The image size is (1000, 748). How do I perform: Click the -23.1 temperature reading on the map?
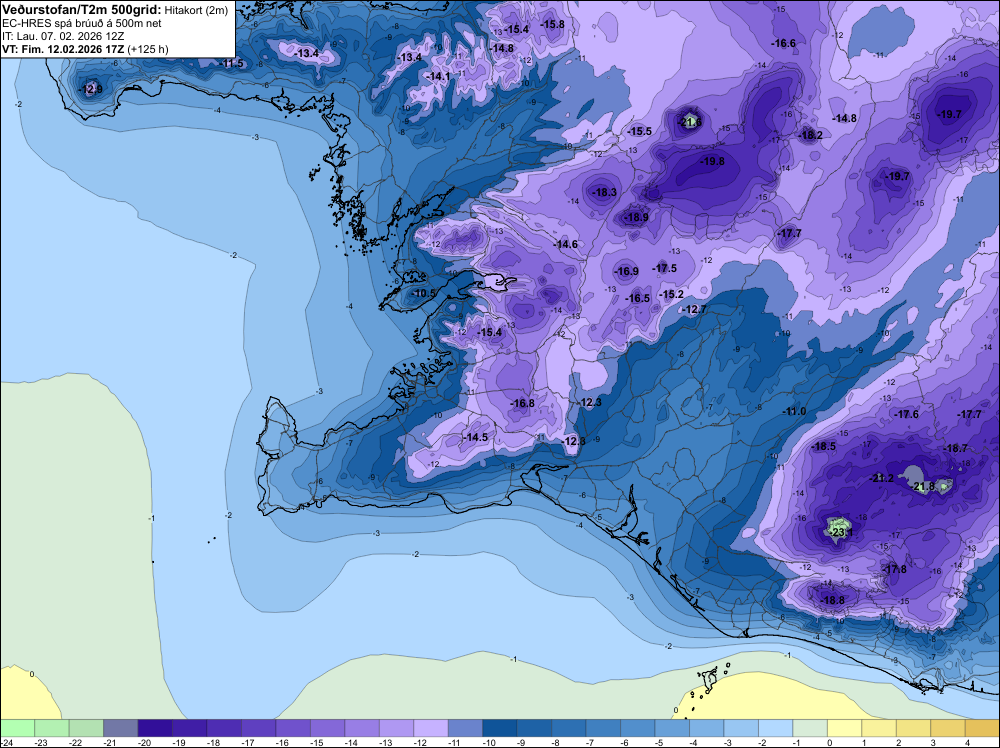(x=842, y=532)
